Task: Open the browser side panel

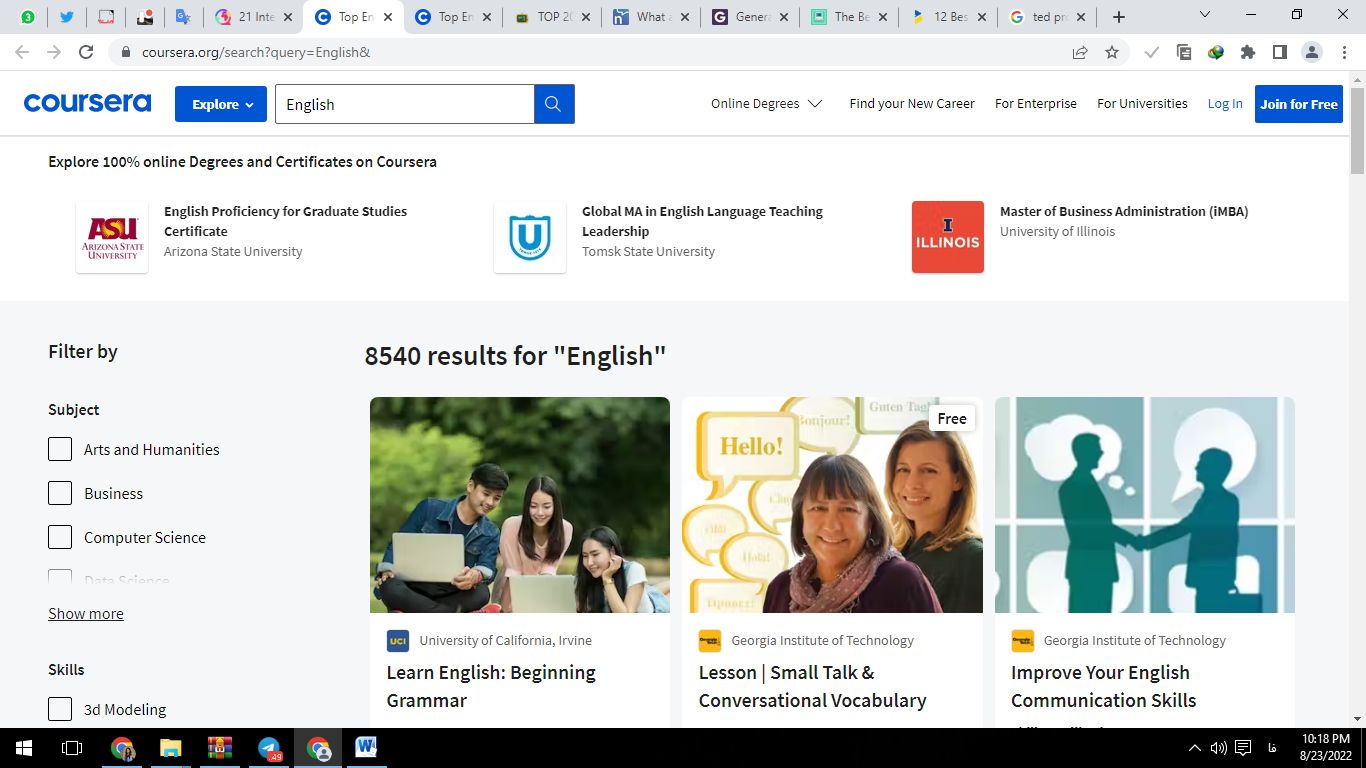Action: (x=1279, y=52)
